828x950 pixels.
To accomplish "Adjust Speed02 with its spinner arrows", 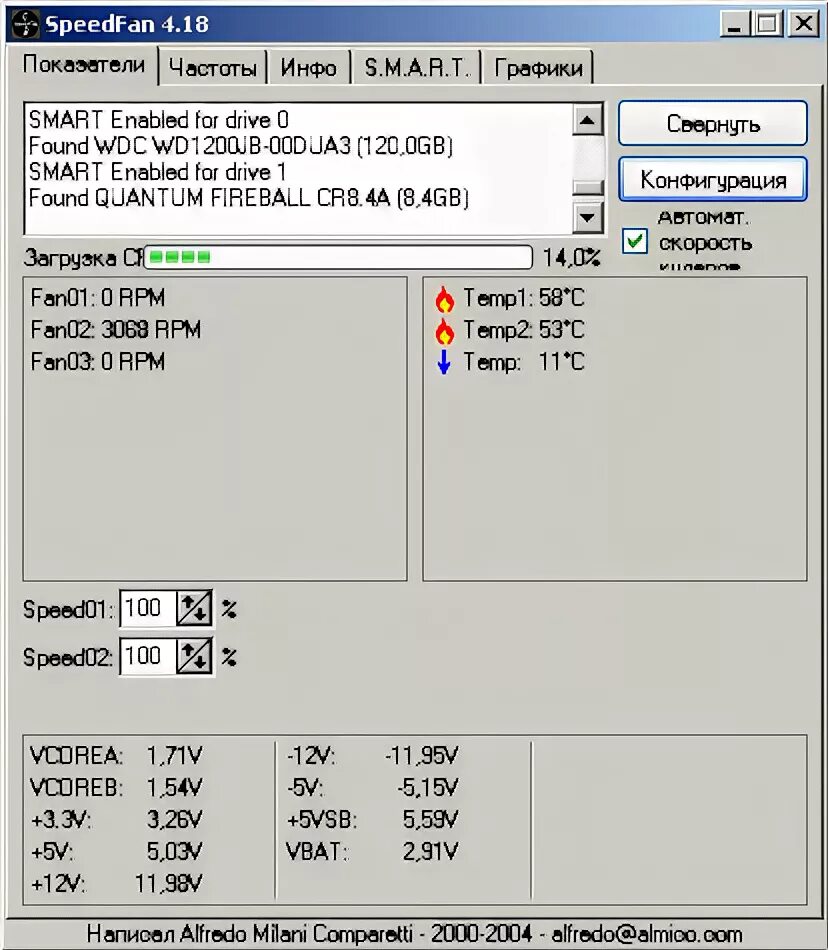I will 194,656.
